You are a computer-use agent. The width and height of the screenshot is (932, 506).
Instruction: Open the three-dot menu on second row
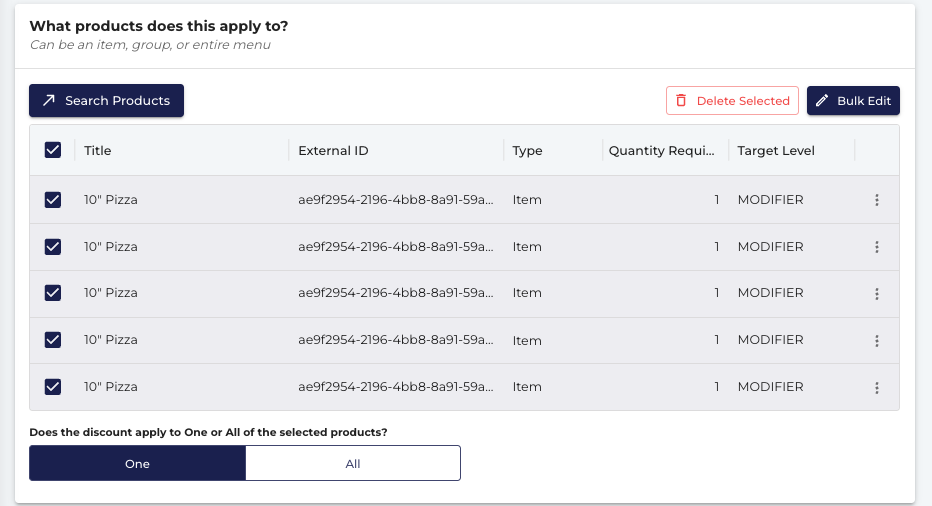pos(877,247)
